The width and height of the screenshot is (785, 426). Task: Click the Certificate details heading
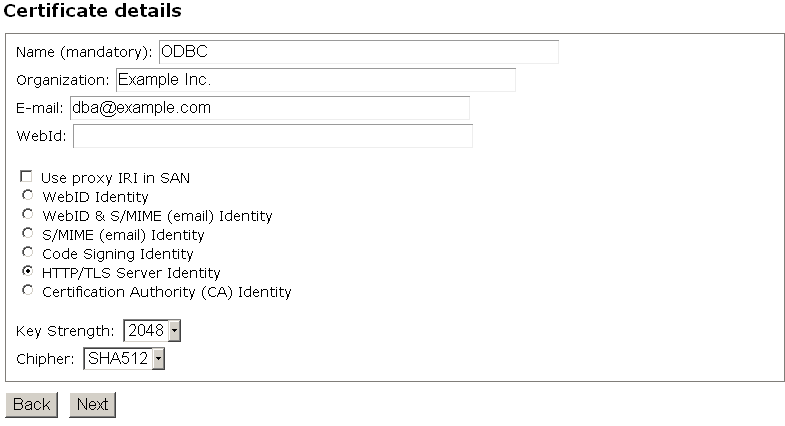[93, 12]
